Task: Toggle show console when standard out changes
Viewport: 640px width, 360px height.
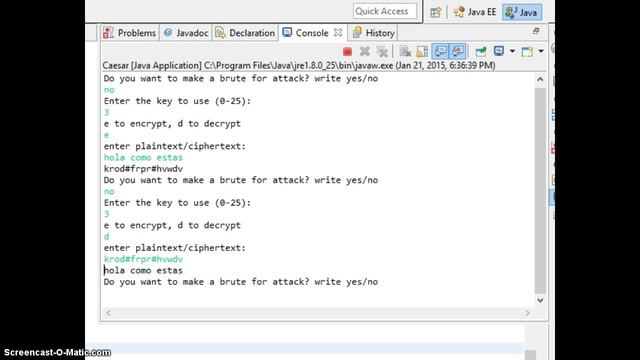Action: pyautogui.click(x=440, y=51)
